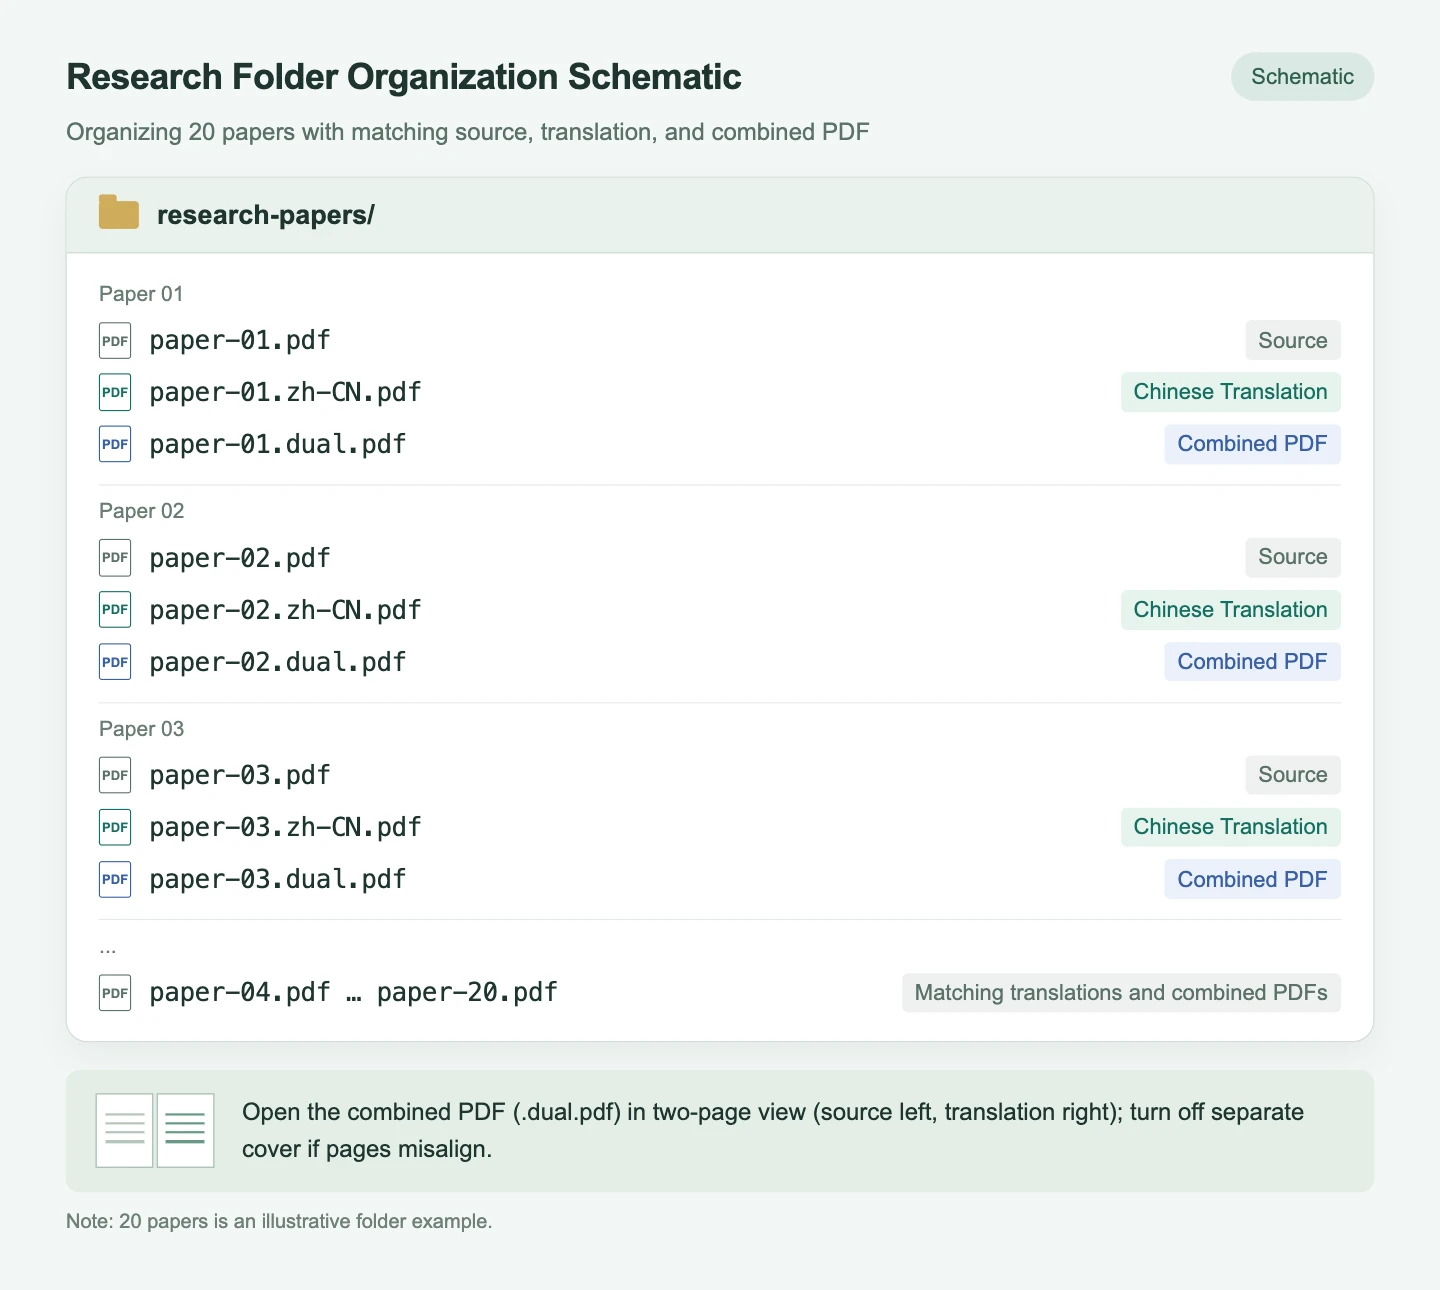This screenshot has width=1440, height=1290.
Task: Click the research-papers folder icon
Action: click(x=119, y=213)
